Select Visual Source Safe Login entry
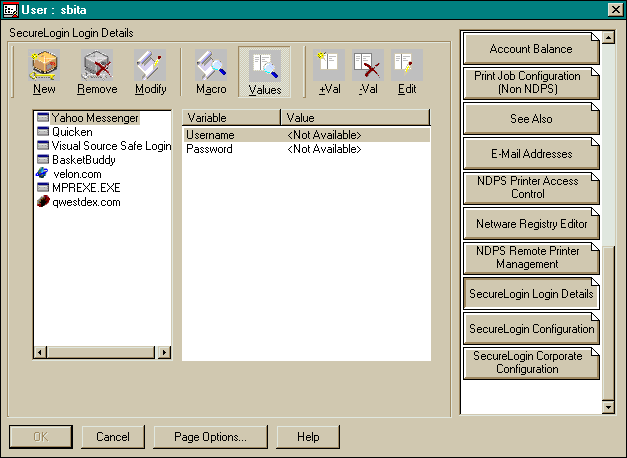Image resolution: width=627 pixels, height=458 pixels. pos(112,146)
